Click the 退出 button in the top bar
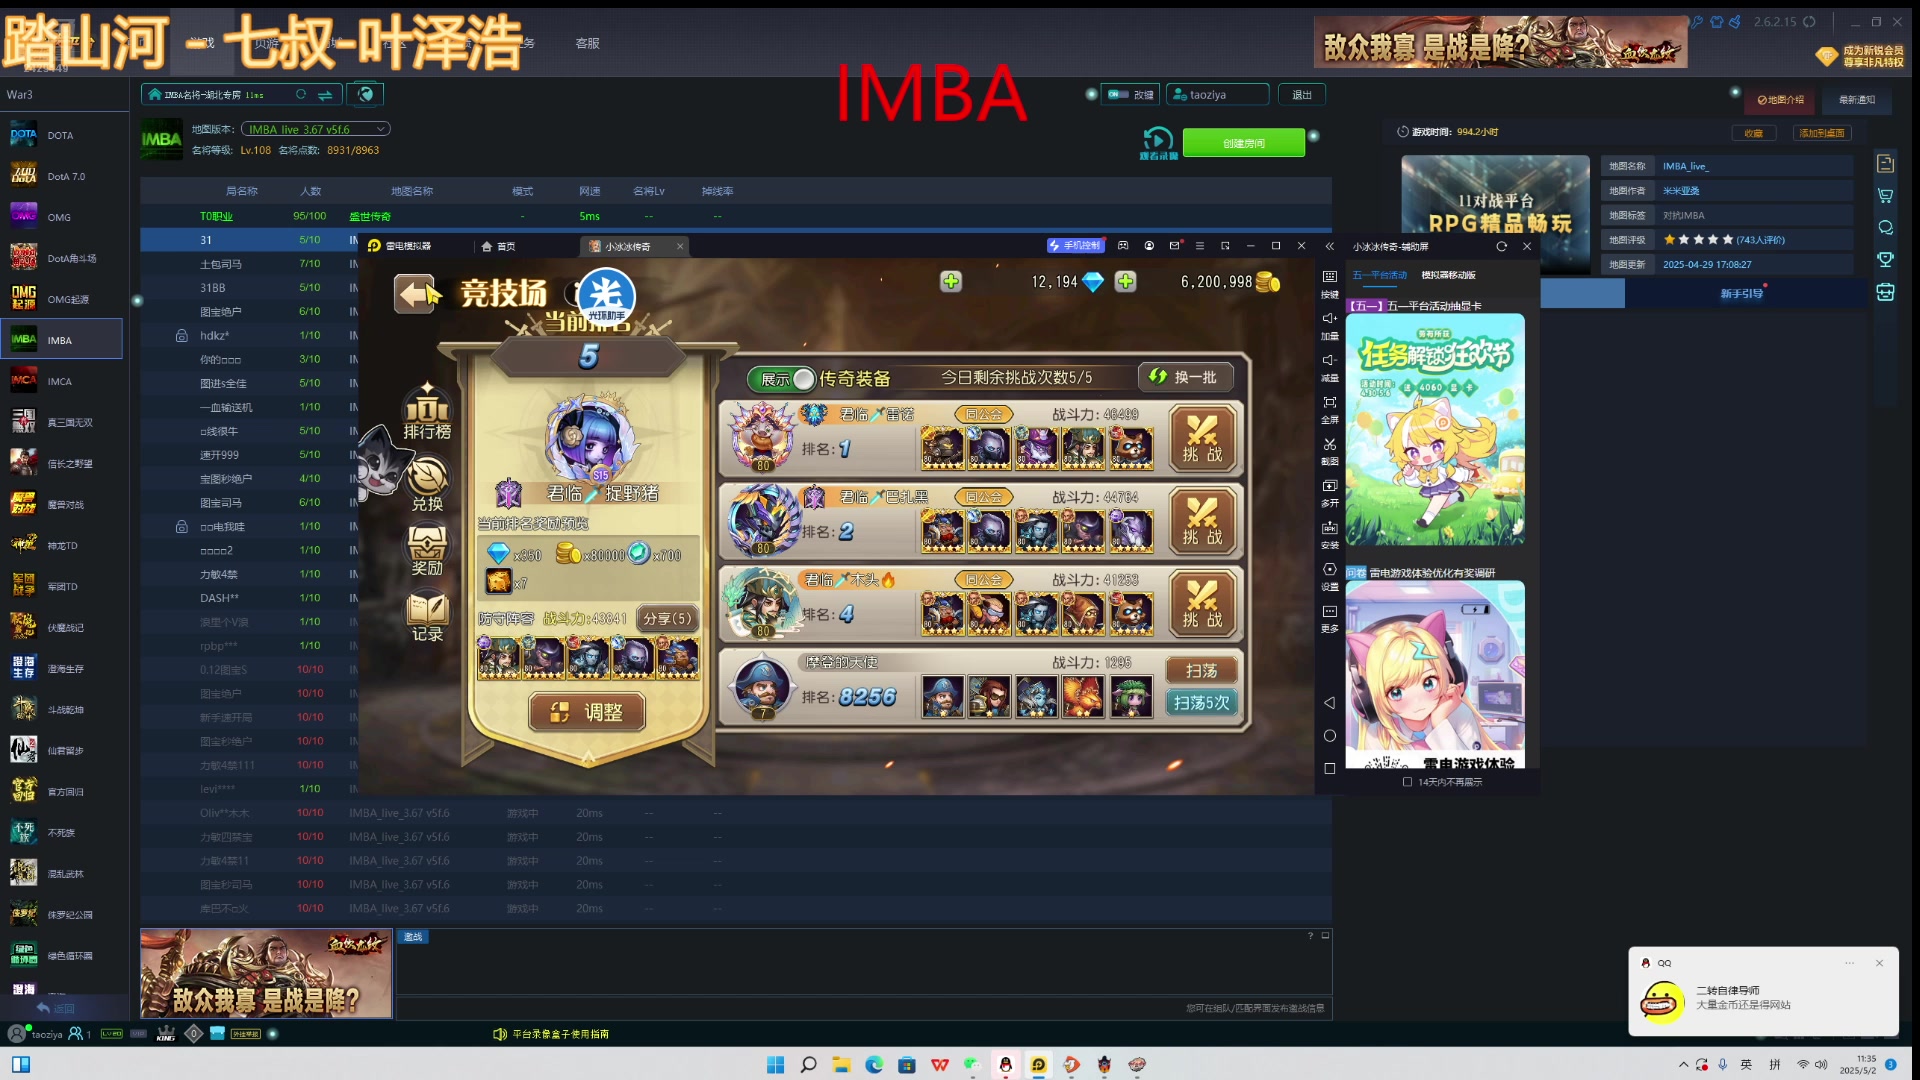 click(x=1301, y=95)
